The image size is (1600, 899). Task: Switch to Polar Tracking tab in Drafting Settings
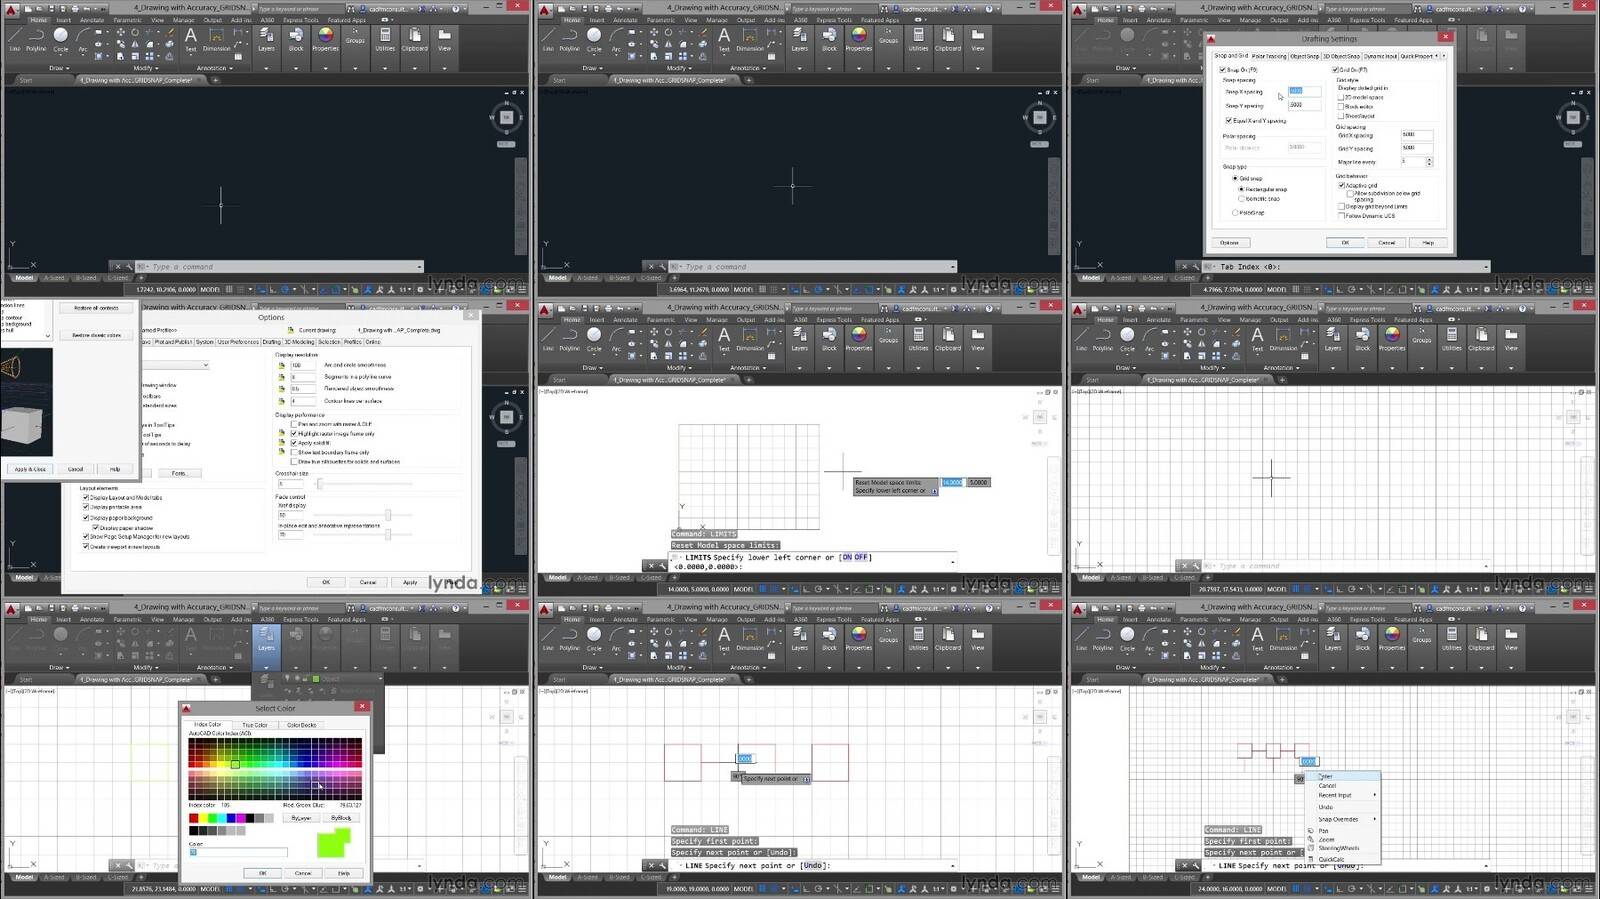(1269, 56)
